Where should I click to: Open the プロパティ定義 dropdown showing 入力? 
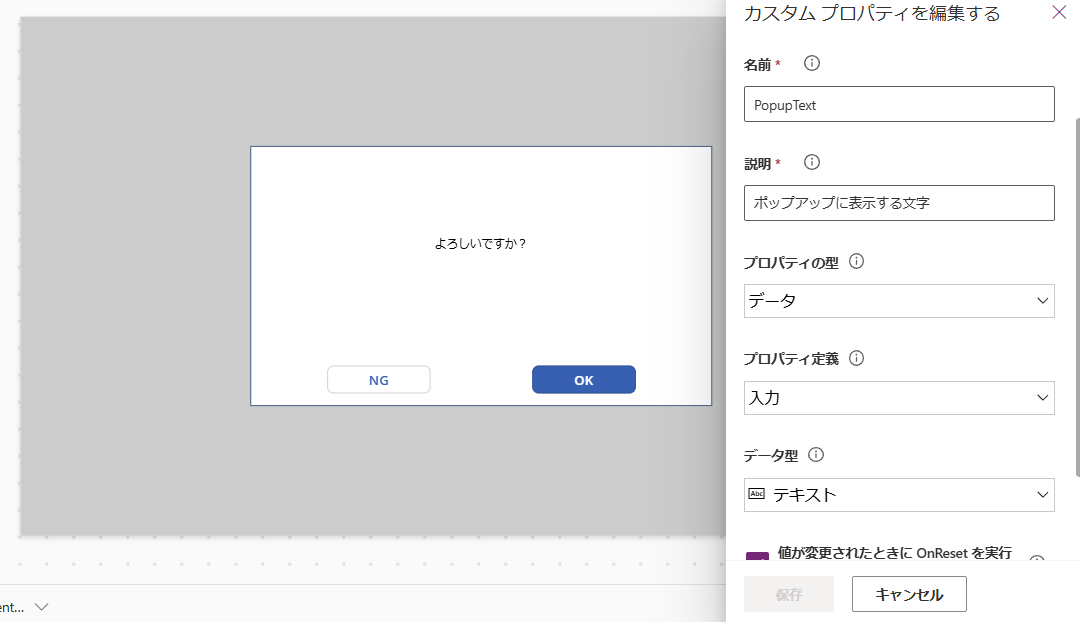pos(899,398)
